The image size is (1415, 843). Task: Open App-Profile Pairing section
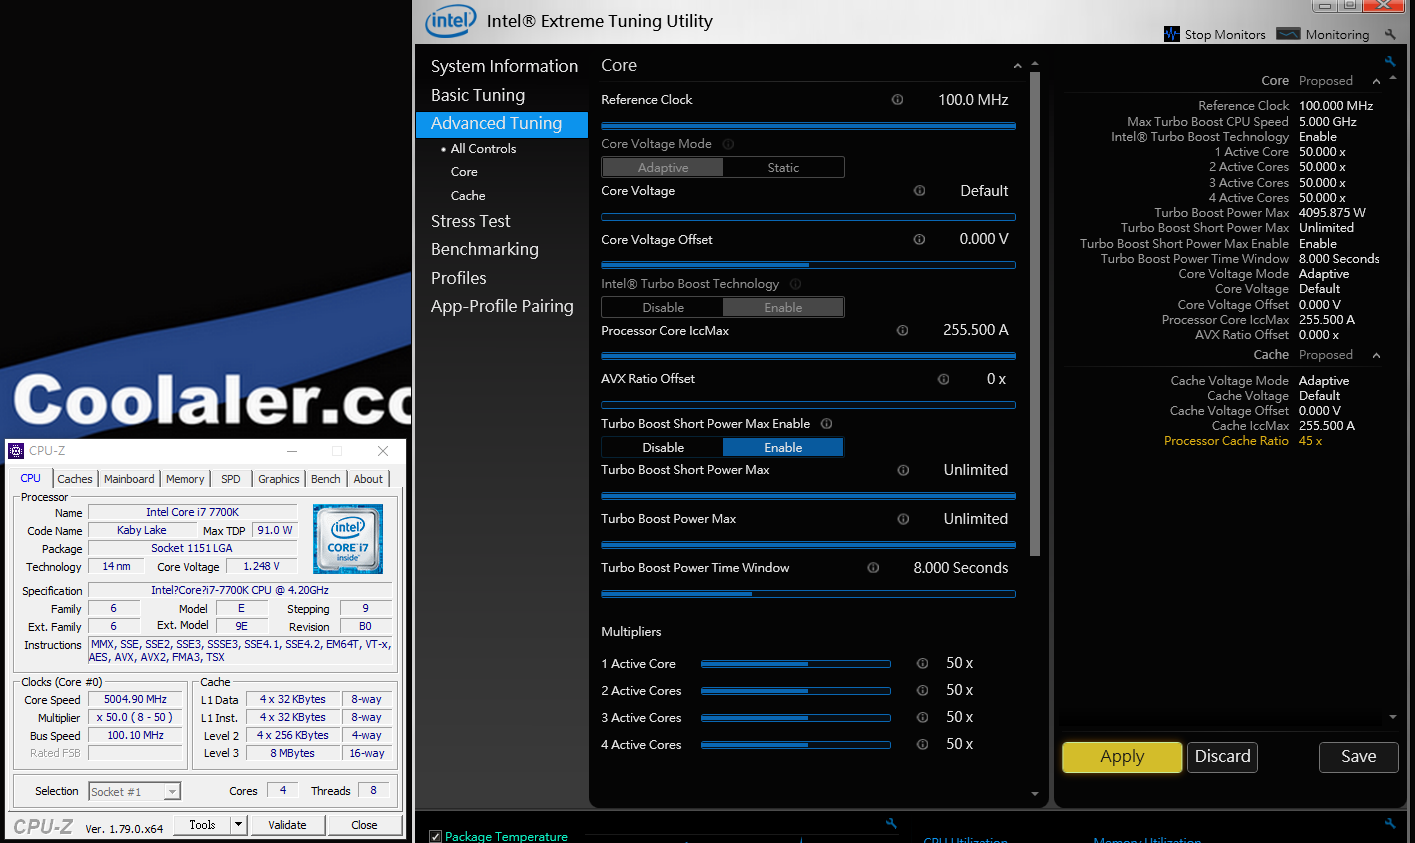pyautogui.click(x=502, y=306)
